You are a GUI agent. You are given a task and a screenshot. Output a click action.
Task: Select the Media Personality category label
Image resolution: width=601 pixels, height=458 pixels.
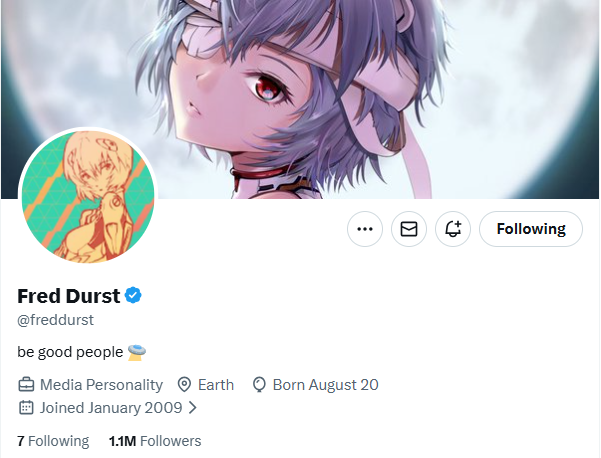(x=102, y=384)
